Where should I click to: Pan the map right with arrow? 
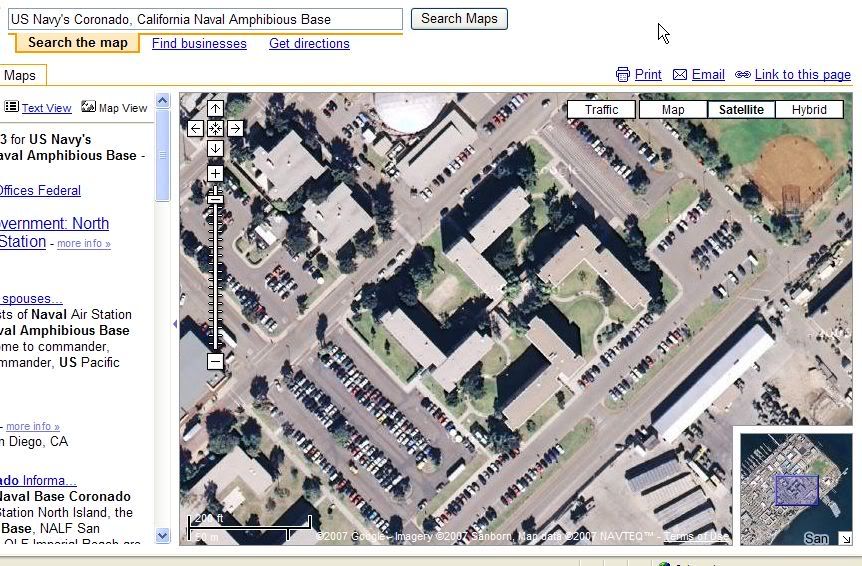click(x=235, y=128)
